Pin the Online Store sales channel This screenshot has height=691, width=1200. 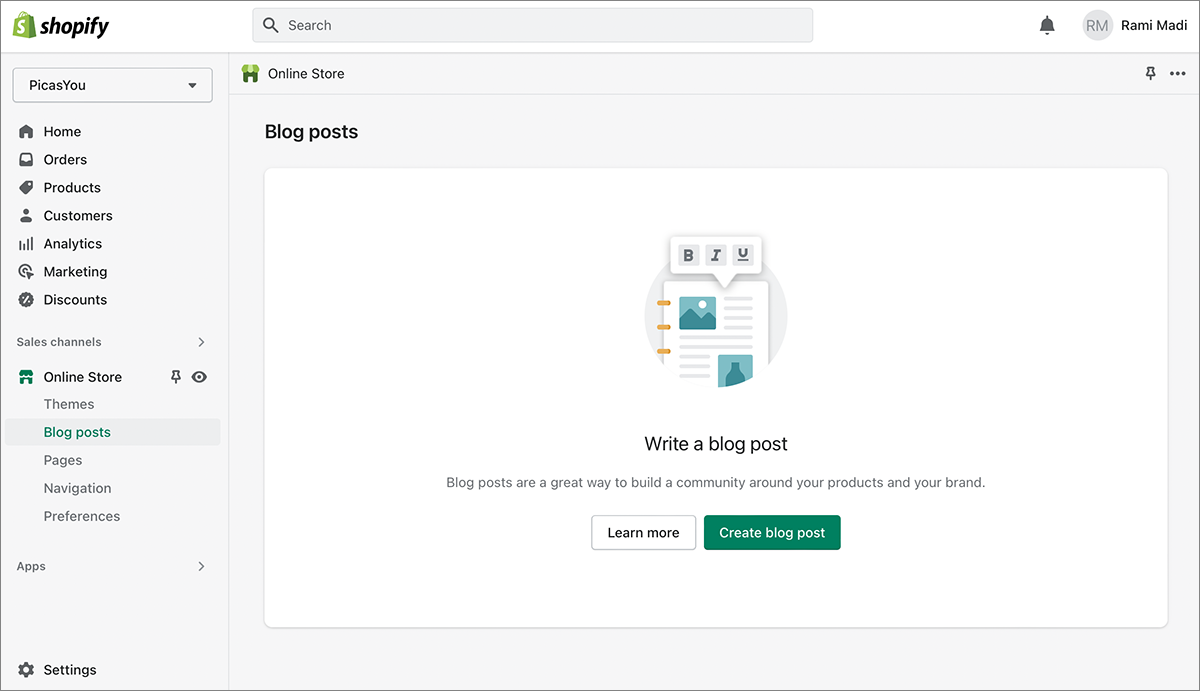(x=175, y=376)
